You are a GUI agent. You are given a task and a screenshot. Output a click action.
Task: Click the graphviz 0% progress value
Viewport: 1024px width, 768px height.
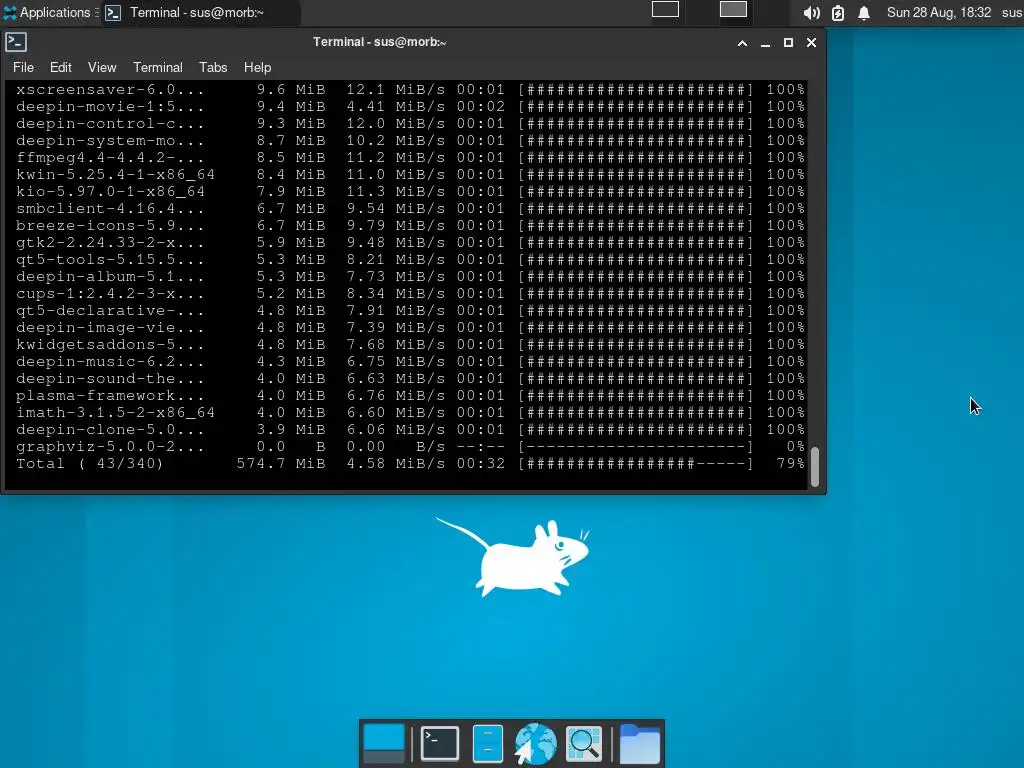click(795, 447)
